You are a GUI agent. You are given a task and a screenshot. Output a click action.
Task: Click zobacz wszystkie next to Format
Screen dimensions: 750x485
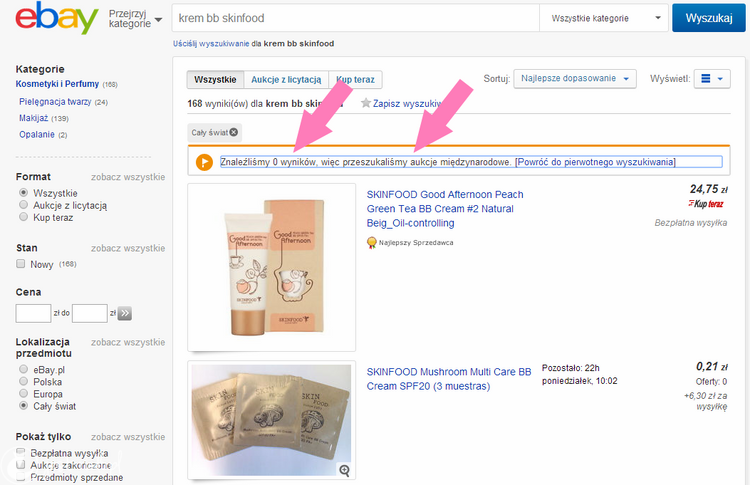[x=128, y=177]
